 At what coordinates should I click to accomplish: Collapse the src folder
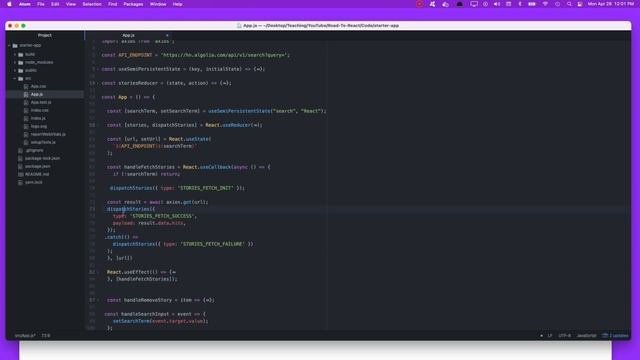pos(15,78)
